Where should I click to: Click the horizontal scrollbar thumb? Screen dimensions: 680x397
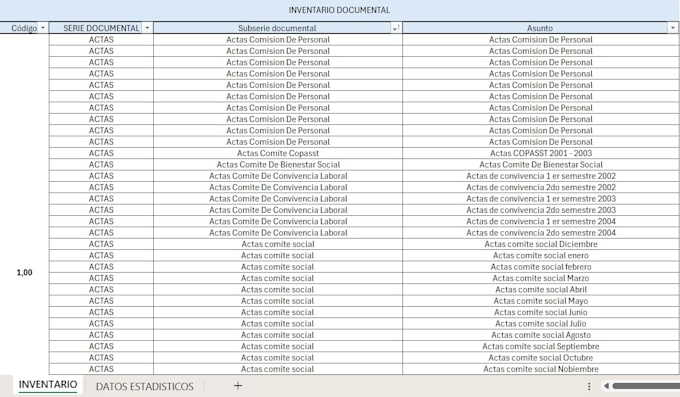click(646, 386)
